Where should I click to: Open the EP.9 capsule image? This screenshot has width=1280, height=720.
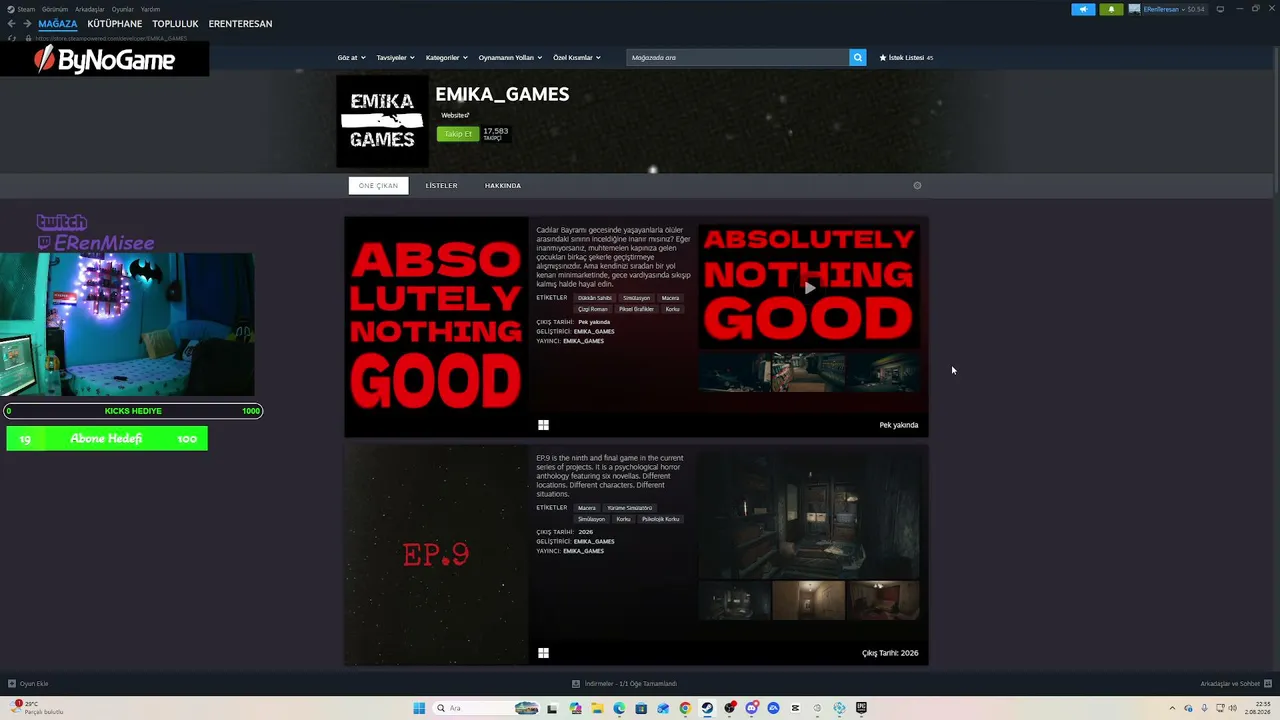coord(436,555)
